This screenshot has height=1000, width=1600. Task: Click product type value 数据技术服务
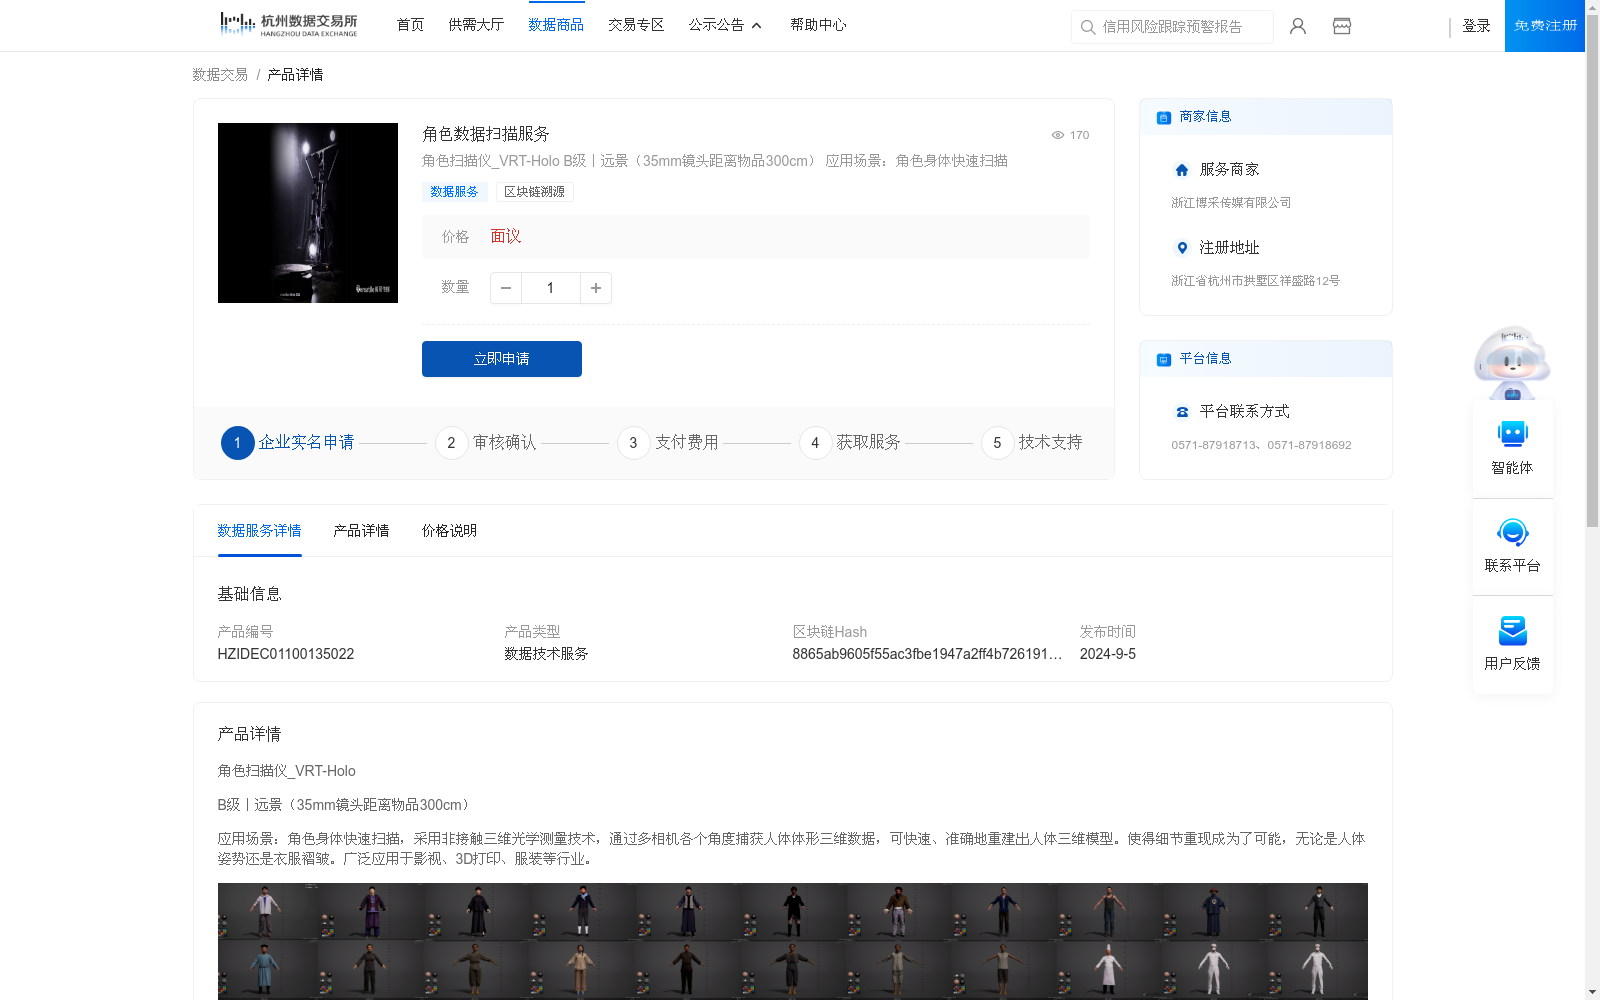(546, 654)
